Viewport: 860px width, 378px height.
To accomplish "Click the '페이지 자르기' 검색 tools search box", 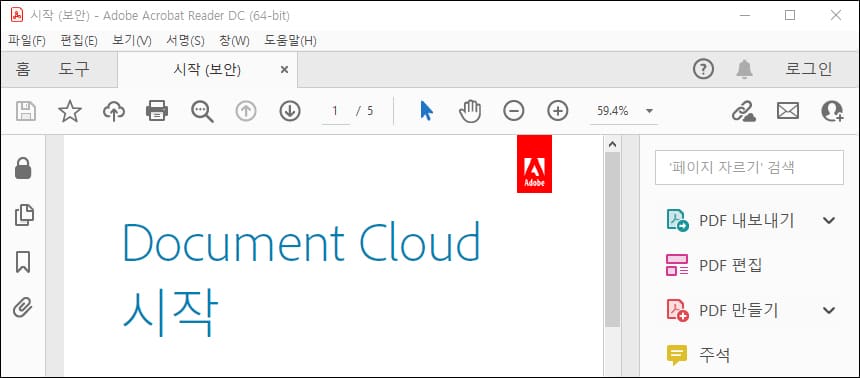I will (x=749, y=167).
